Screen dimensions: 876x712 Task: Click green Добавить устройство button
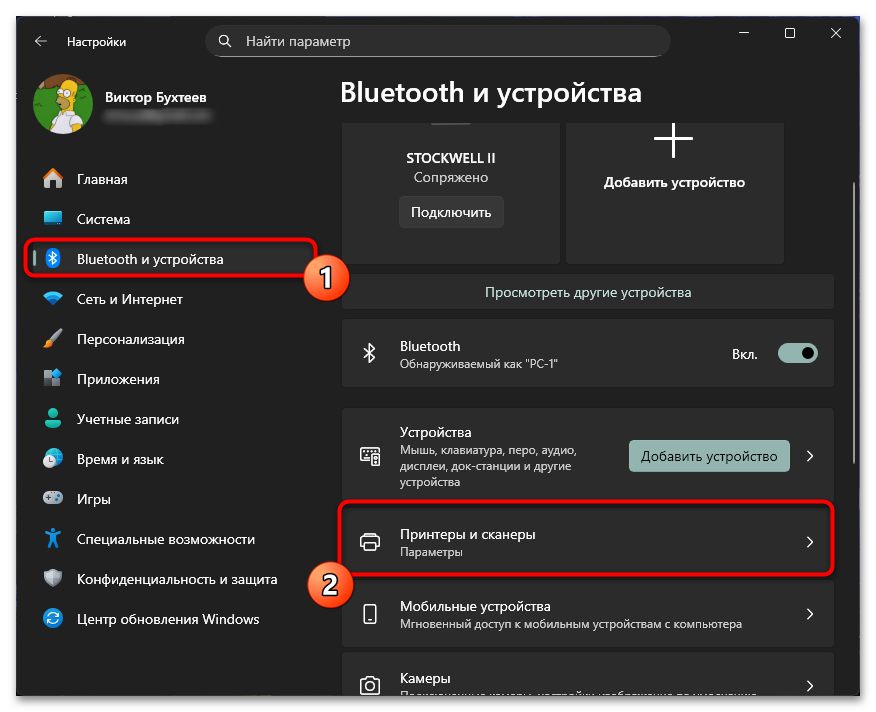tap(709, 456)
